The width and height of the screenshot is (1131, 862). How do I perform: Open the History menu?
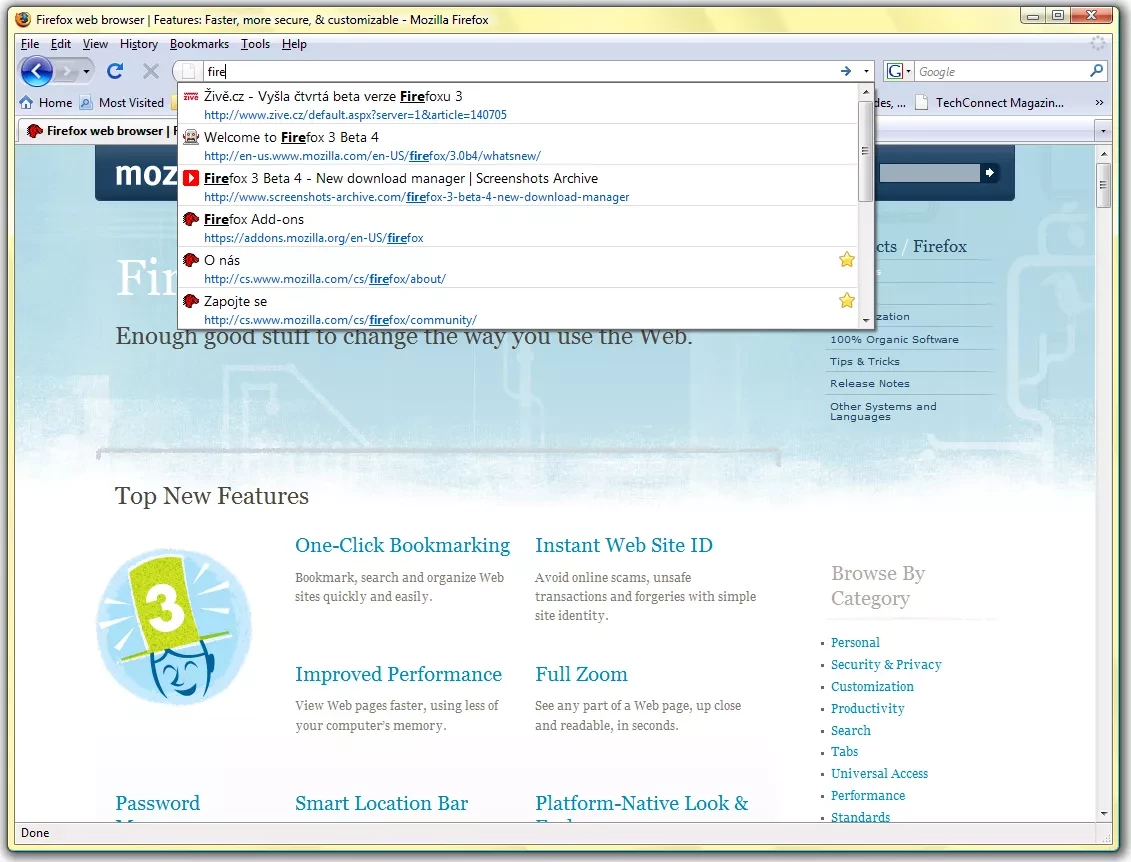click(138, 44)
